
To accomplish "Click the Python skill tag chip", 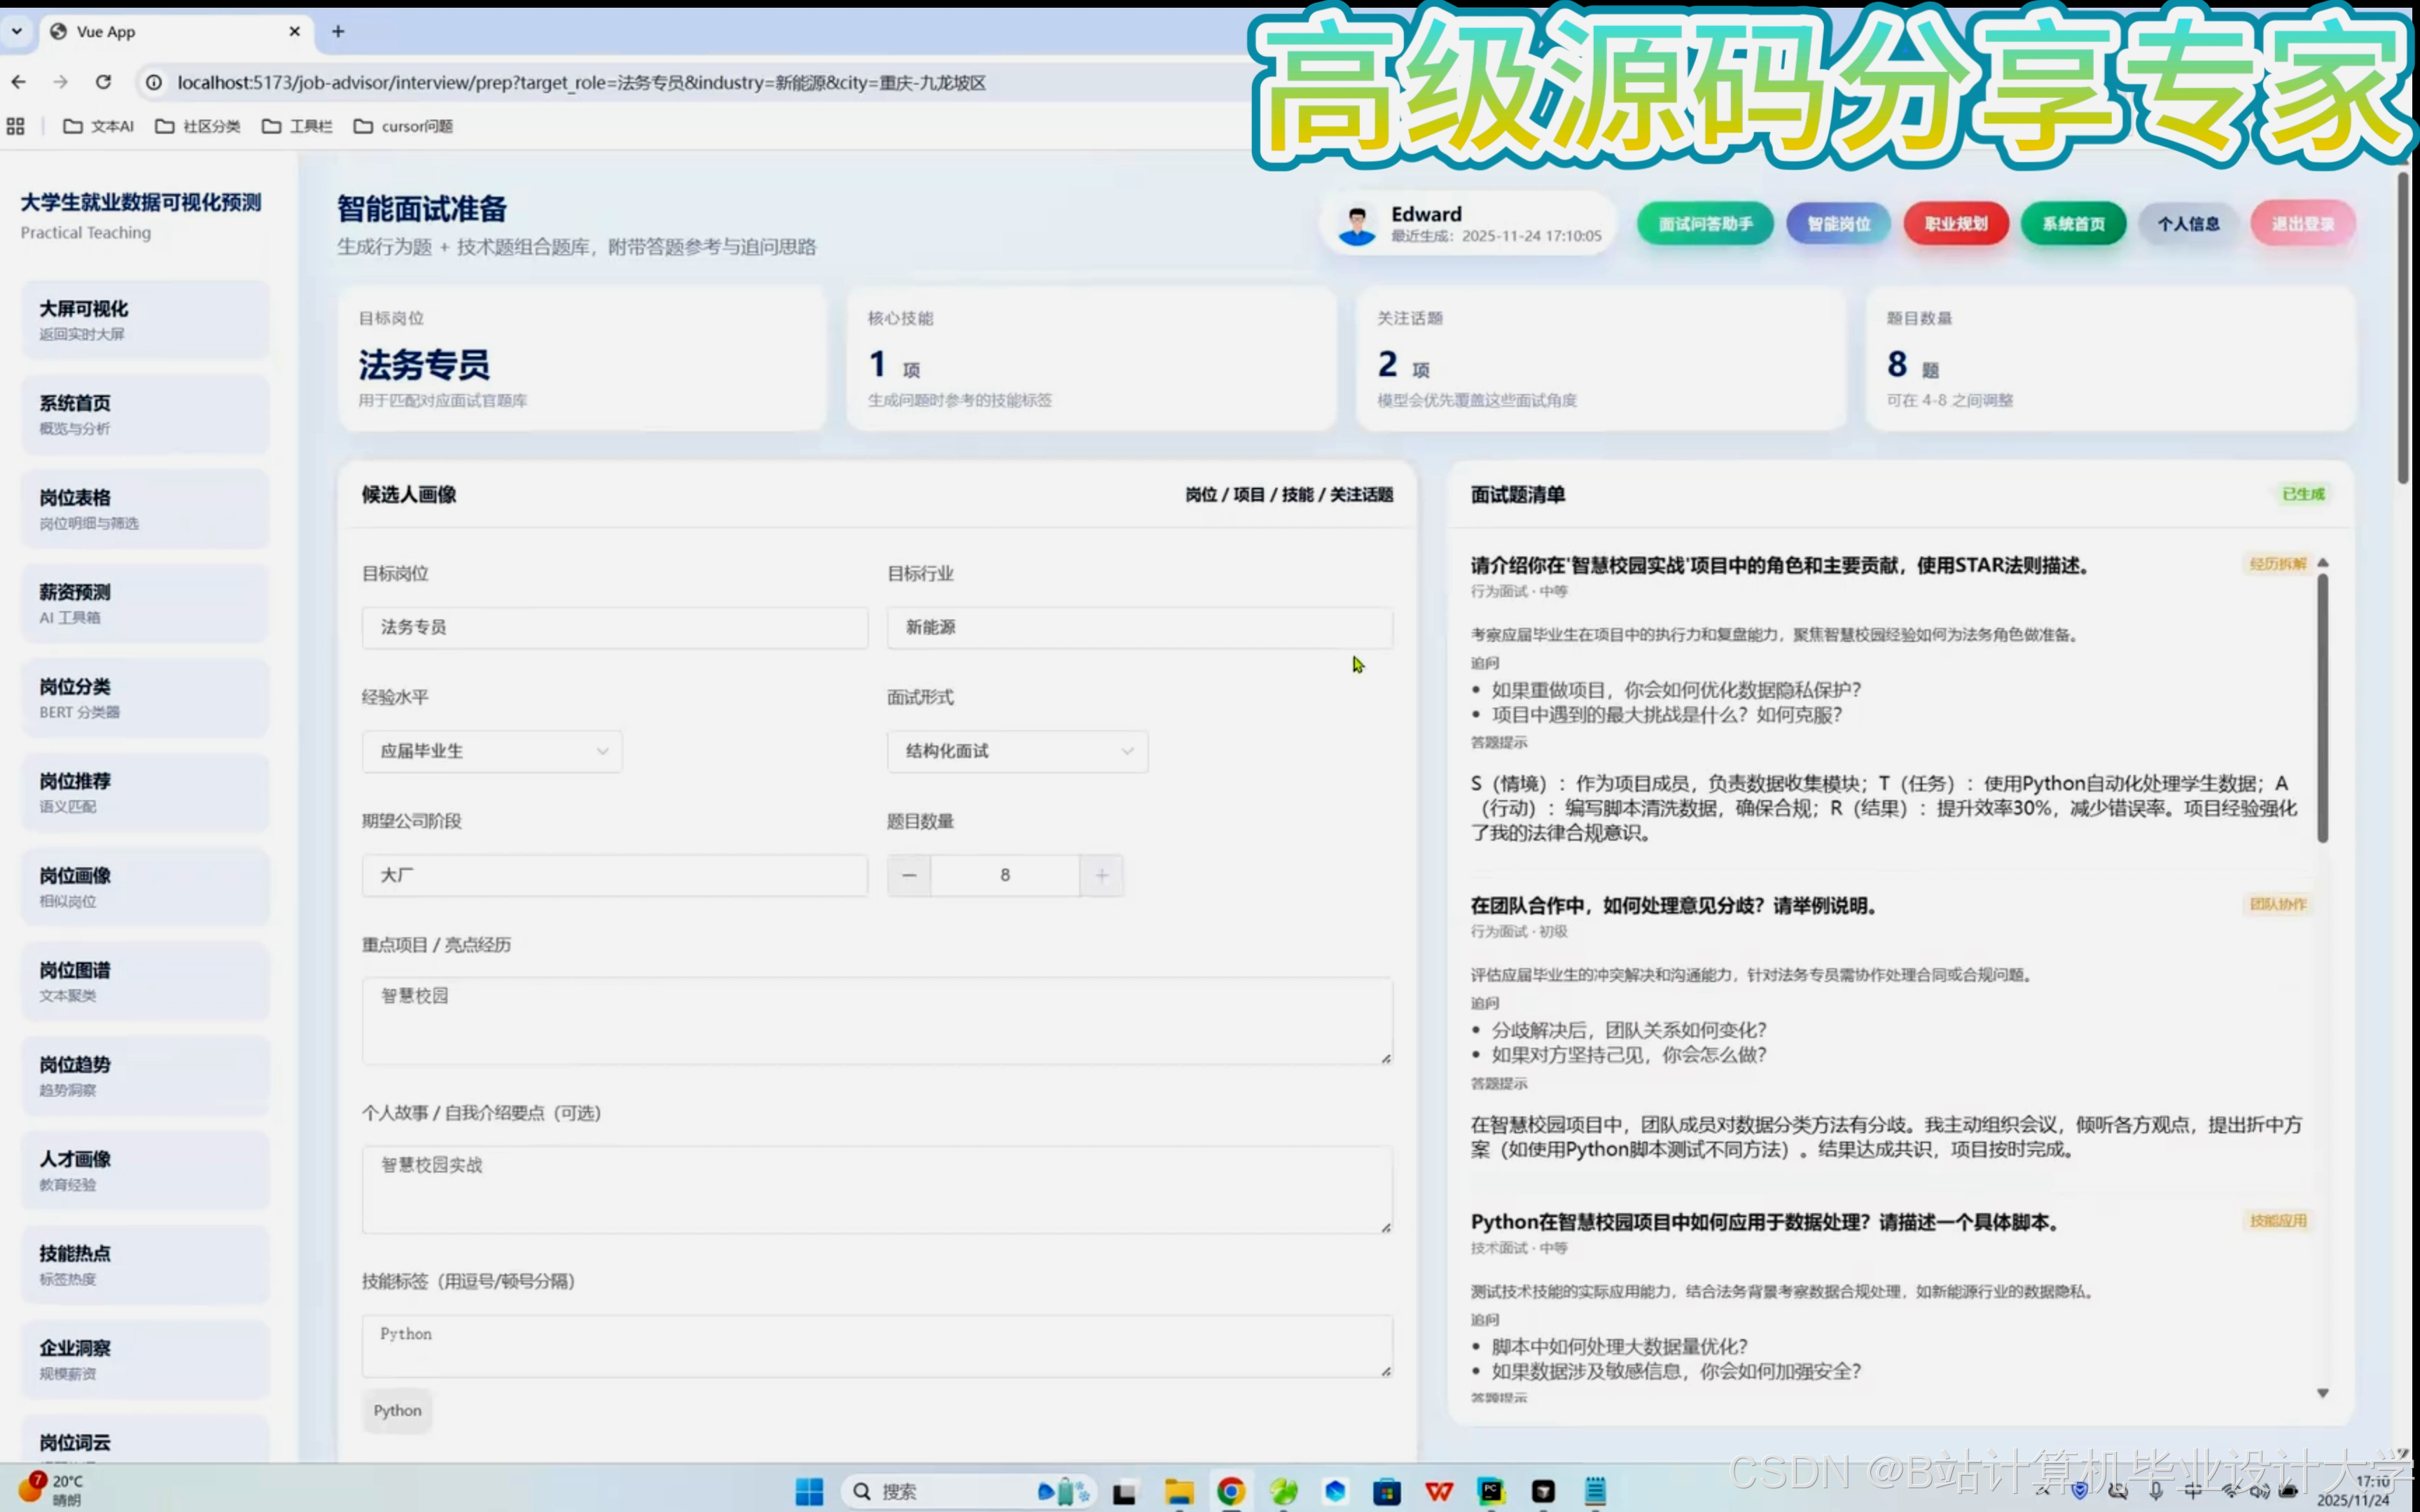I will coord(397,1410).
